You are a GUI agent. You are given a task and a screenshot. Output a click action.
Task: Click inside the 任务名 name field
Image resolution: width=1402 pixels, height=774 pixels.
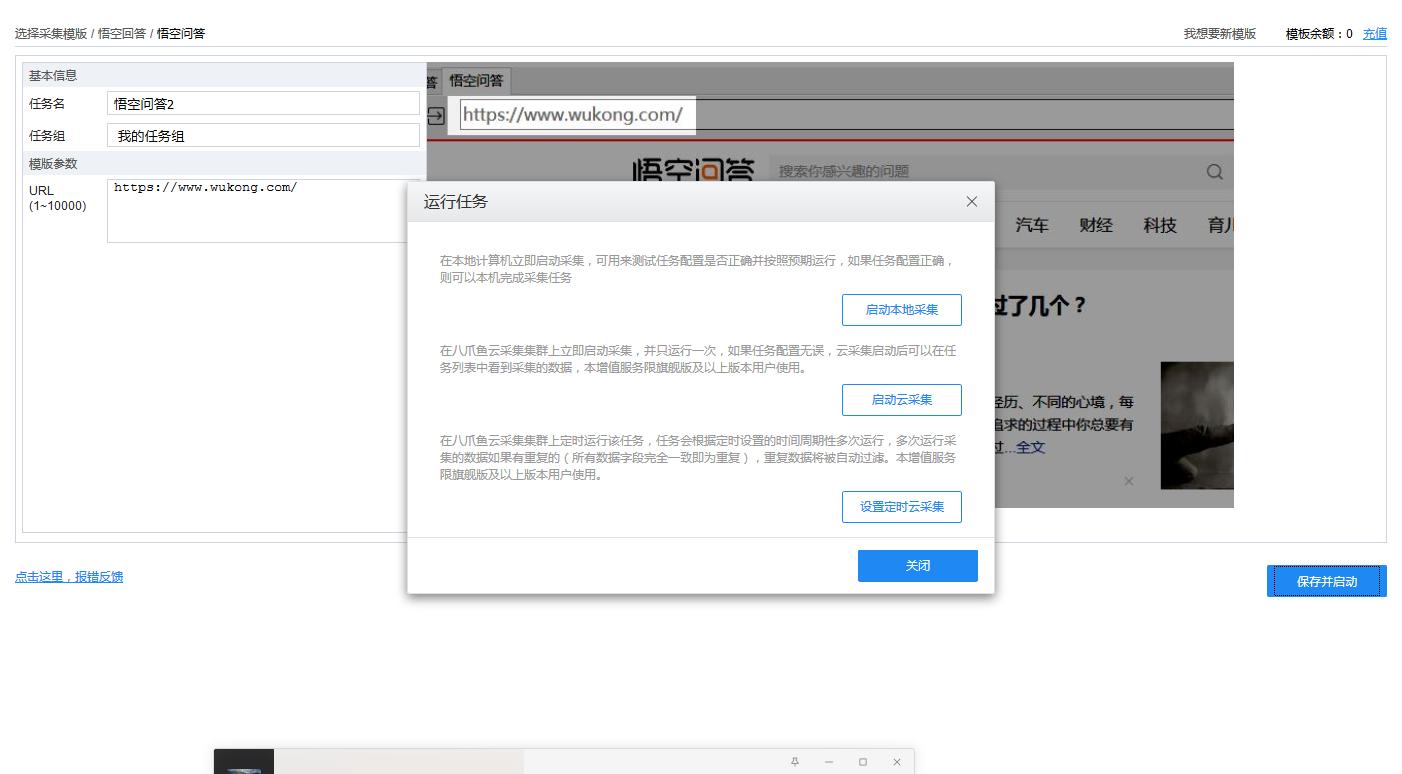pos(262,102)
